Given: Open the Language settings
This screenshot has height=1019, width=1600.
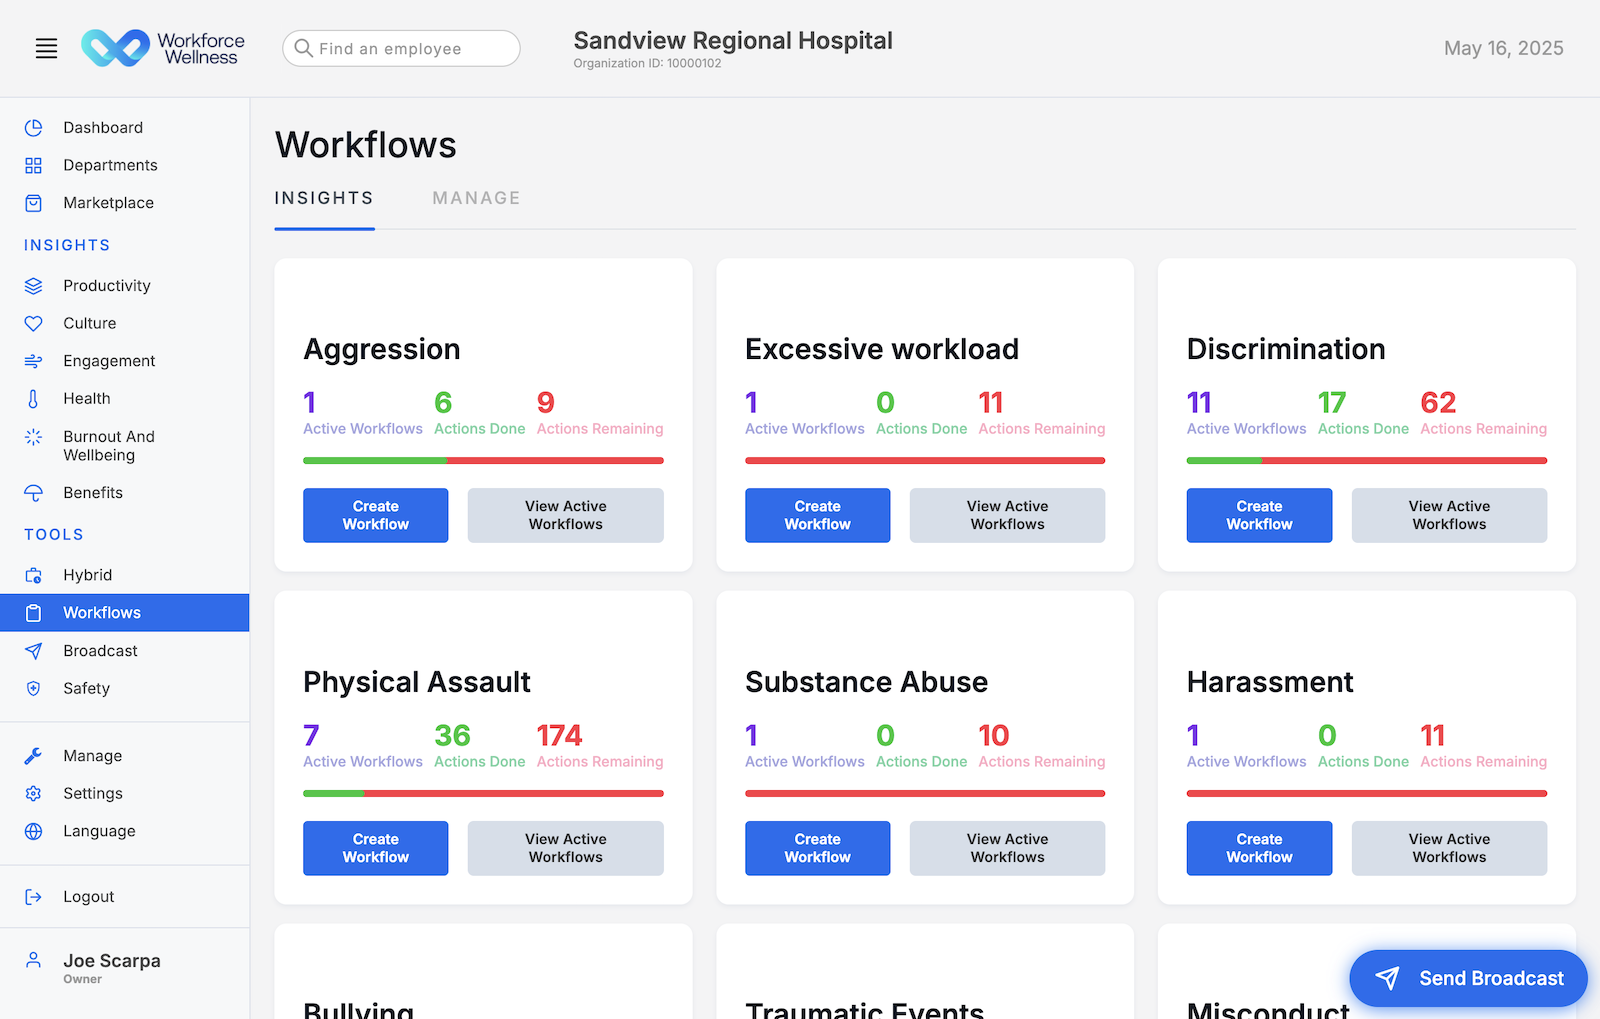Looking at the screenshot, I should [x=98, y=830].
